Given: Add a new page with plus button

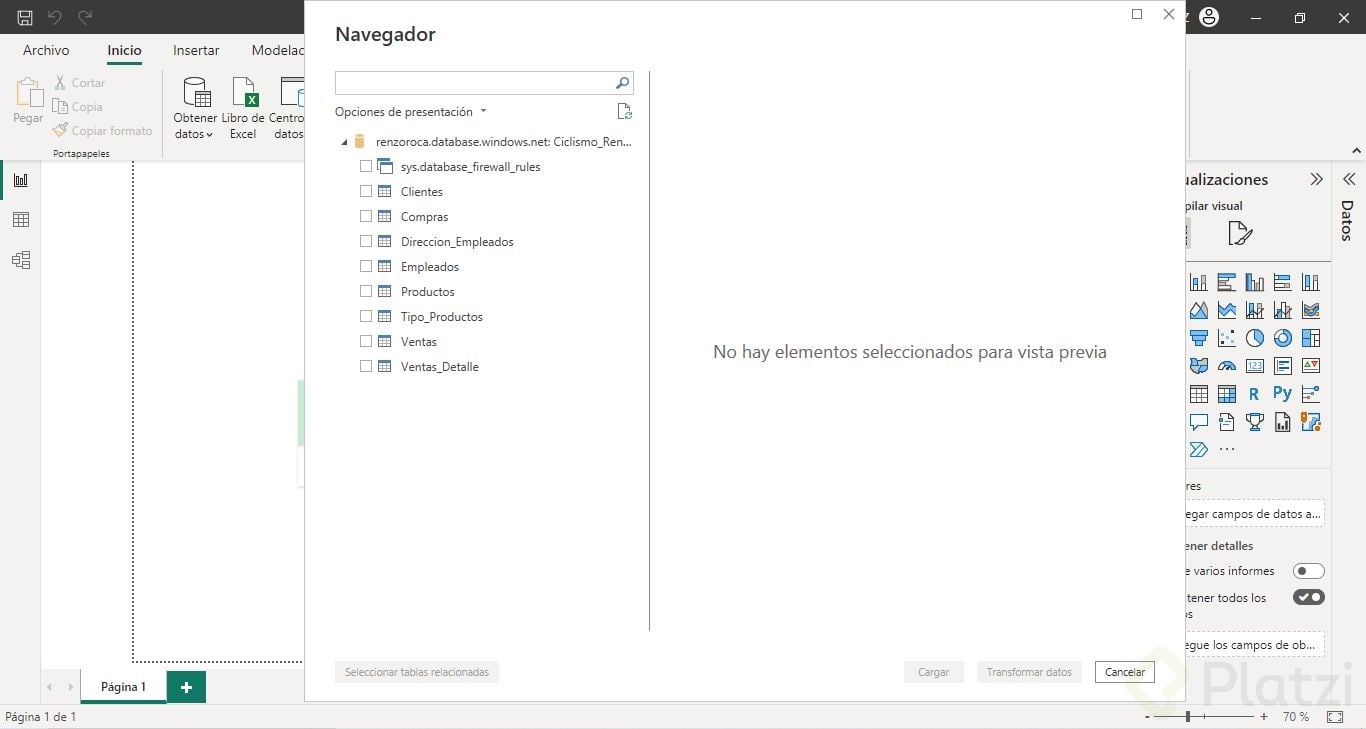Looking at the screenshot, I should (x=186, y=687).
